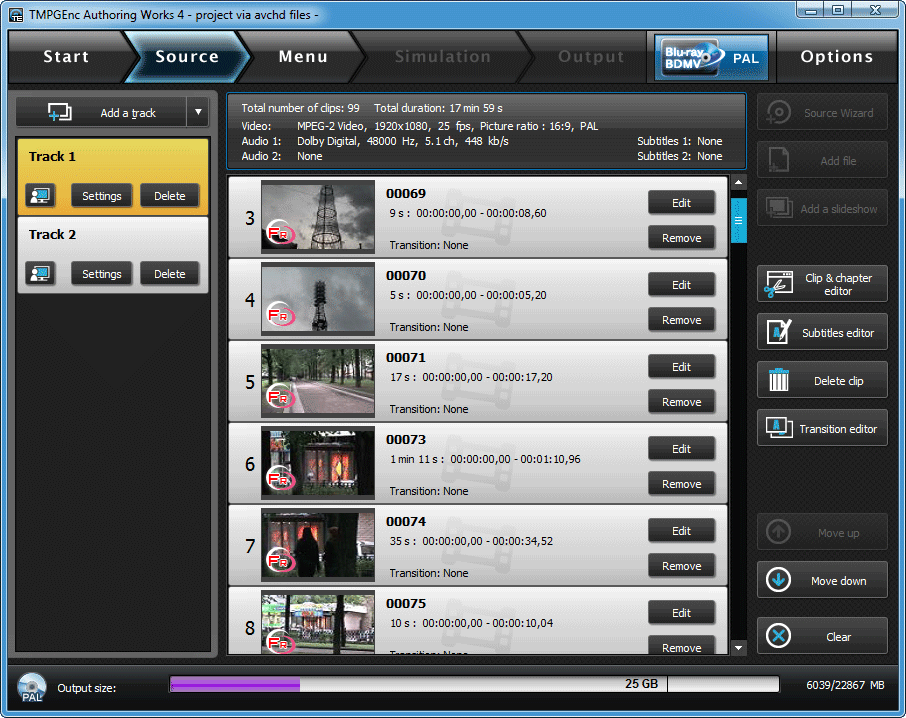Click the Blu-ray BDMV PAL format badge
Image resolution: width=906 pixels, height=718 pixels.
[x=711, y=57]
